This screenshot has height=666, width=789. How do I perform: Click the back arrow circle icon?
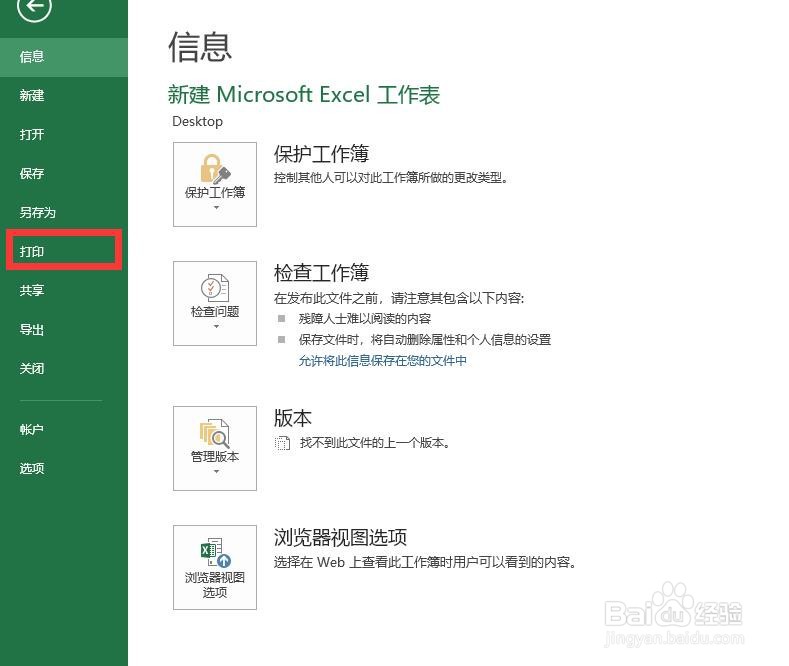[x=34, y=7]
